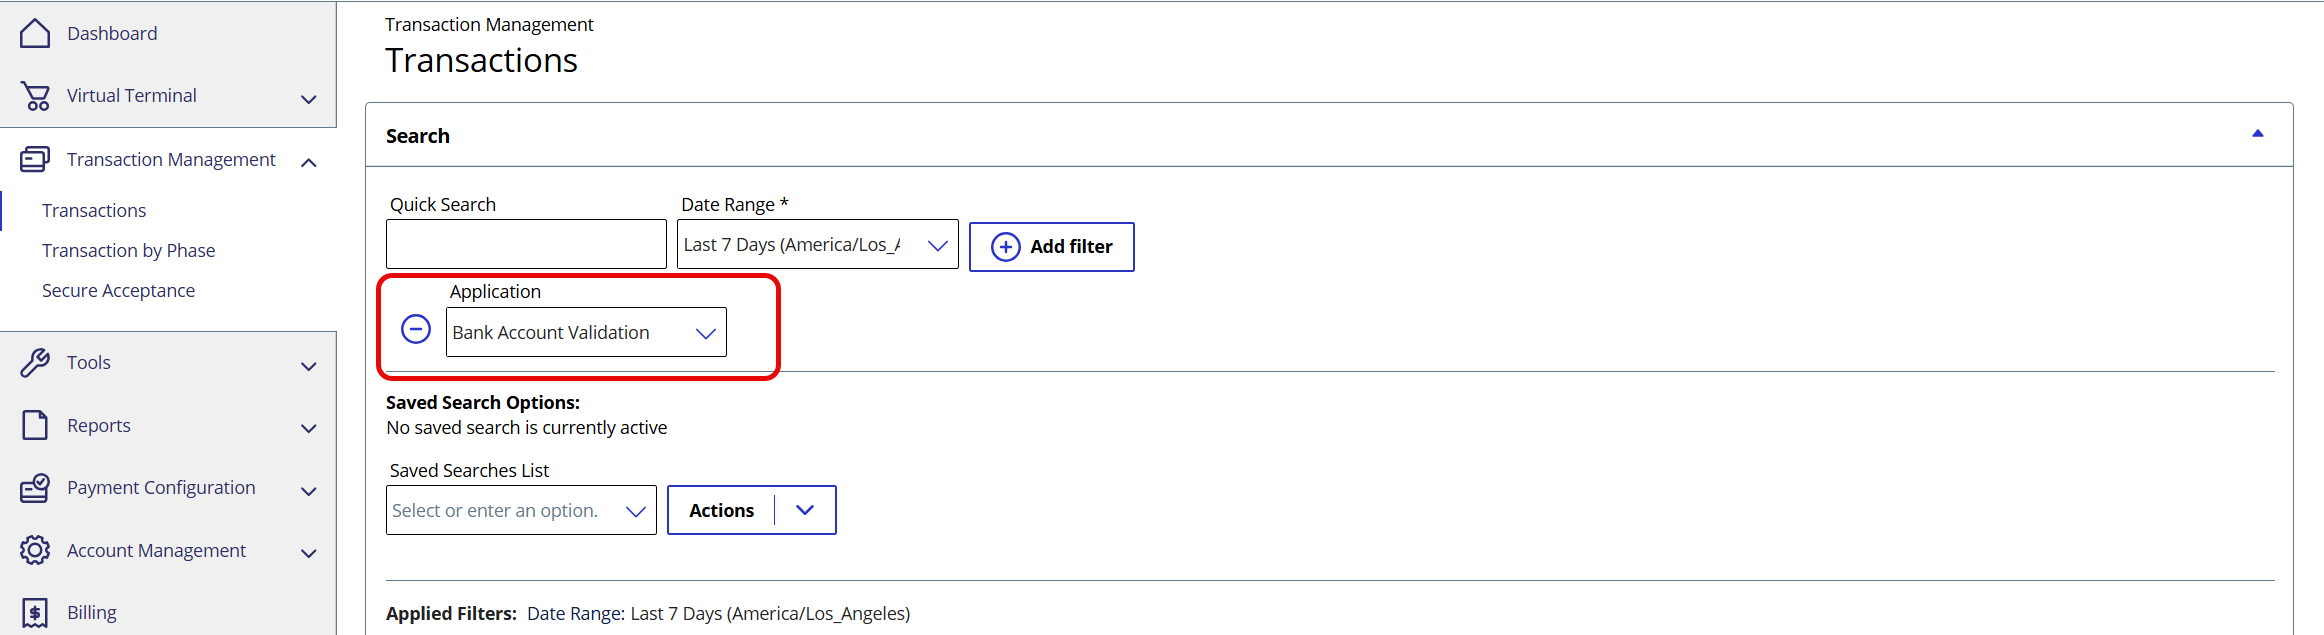Remove the Application filter with minus icon
The image size is (2324, 635).
[416, 329]
